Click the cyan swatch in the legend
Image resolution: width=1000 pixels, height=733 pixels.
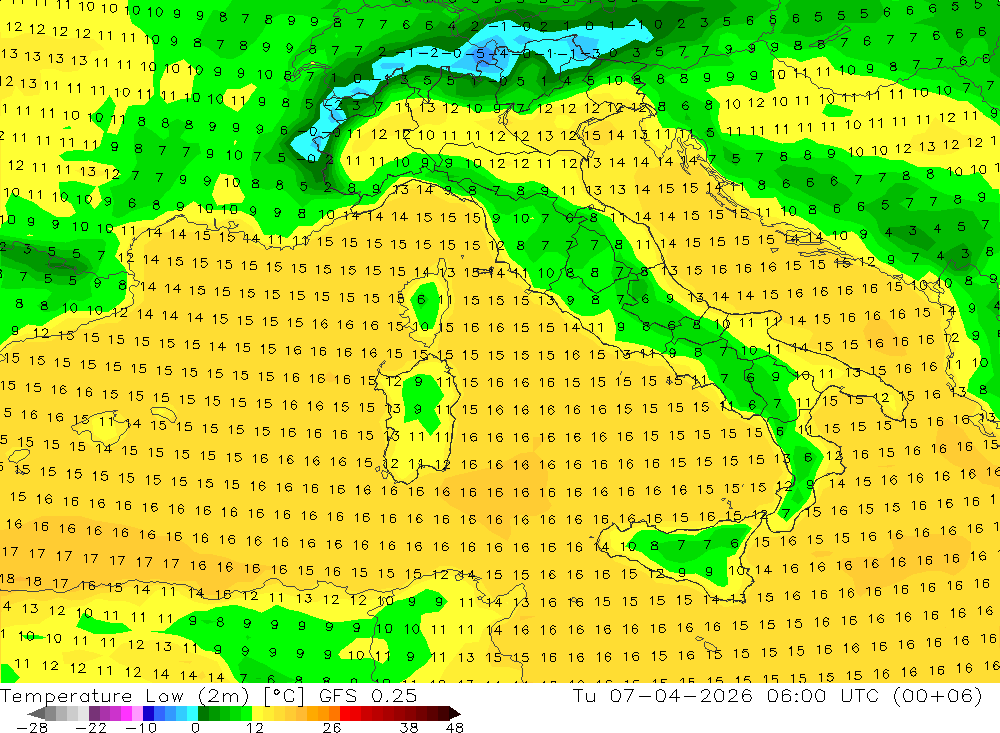pos(192,713)
